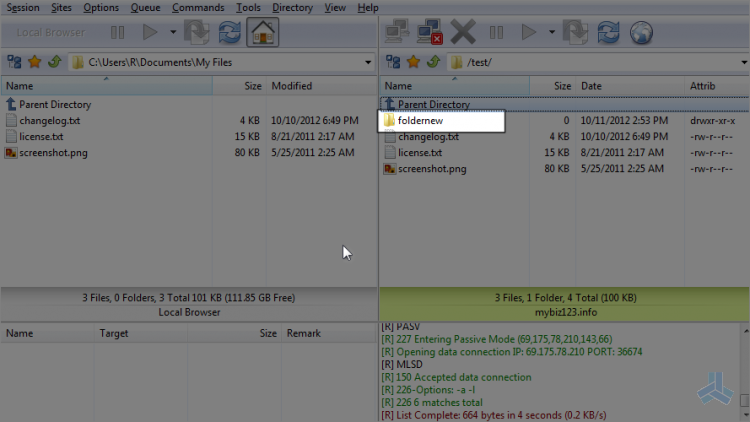Refresh the remote /test/ pane

pos(608,33)
